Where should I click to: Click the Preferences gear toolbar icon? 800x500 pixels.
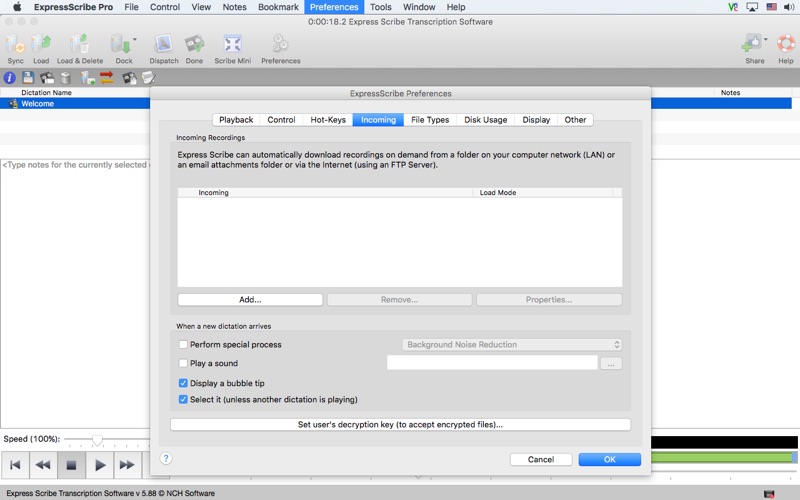pos(281,49)
